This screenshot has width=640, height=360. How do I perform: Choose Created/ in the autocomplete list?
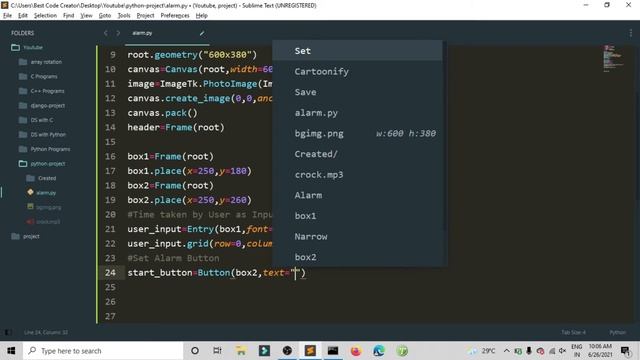357,154
